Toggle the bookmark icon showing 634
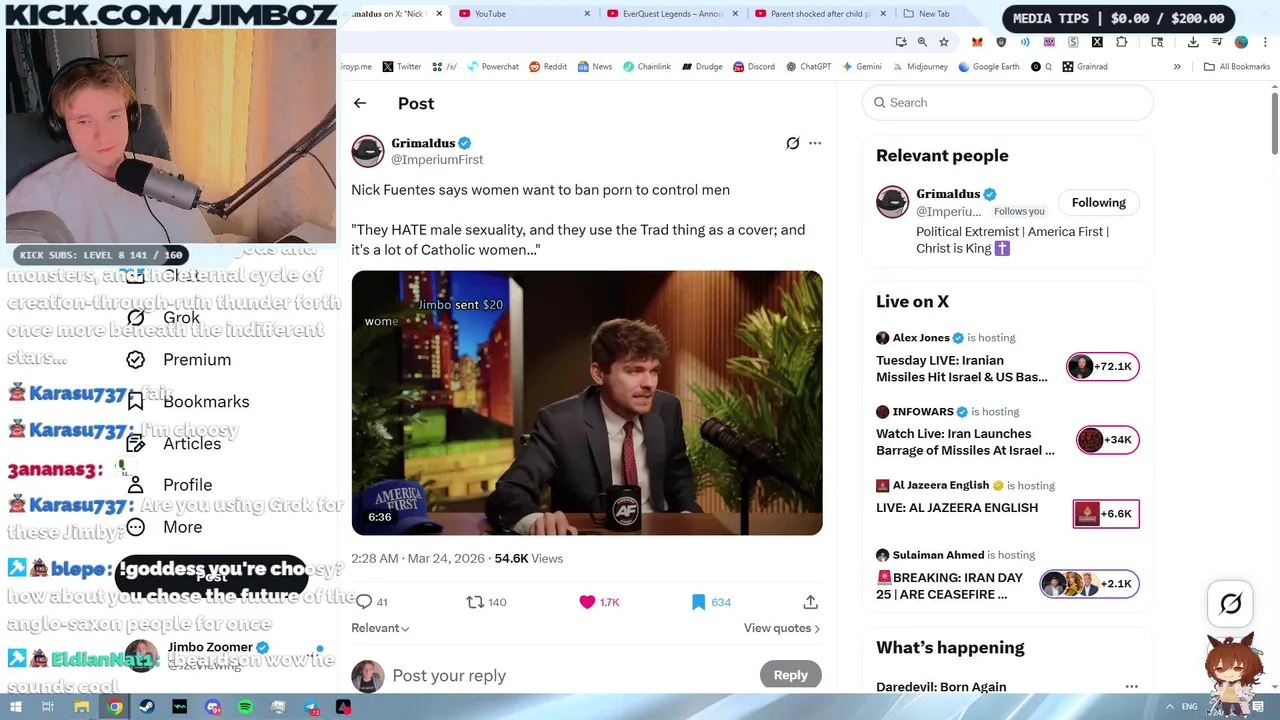This screenshot has height=720, width=1280. (699, 602)
